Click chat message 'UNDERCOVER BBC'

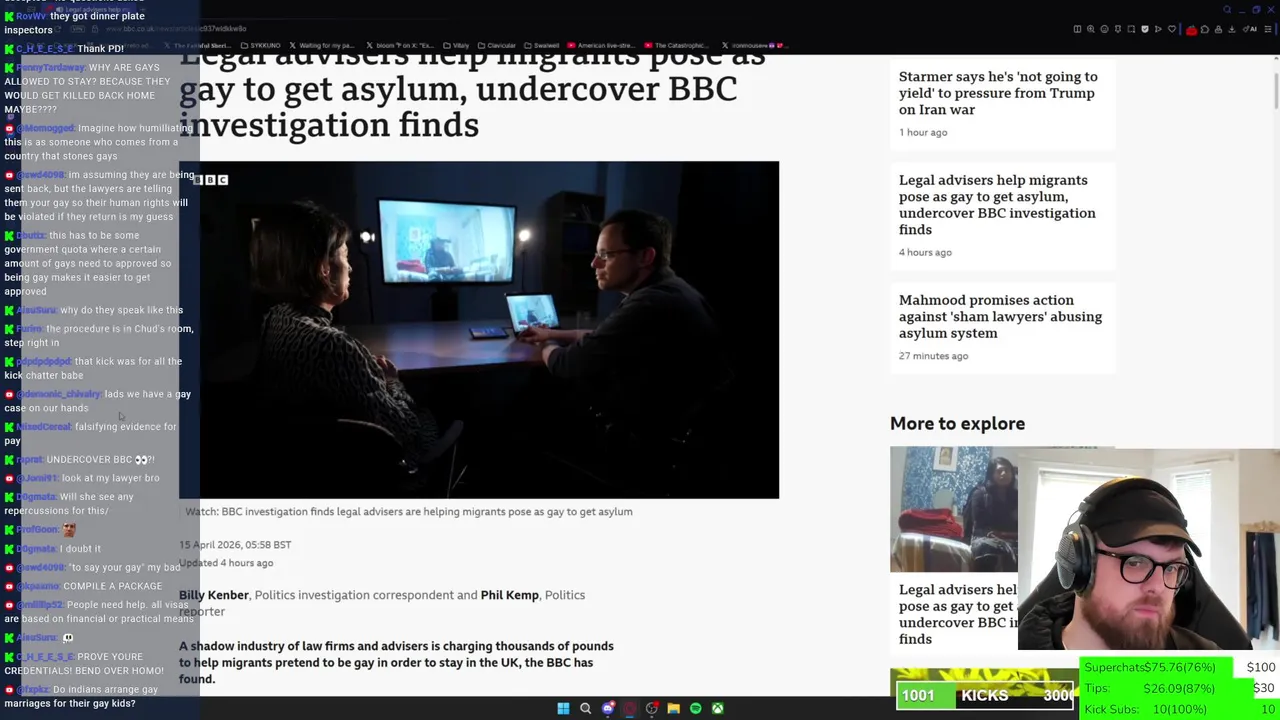pyautogui.click(x=100, y=460)
